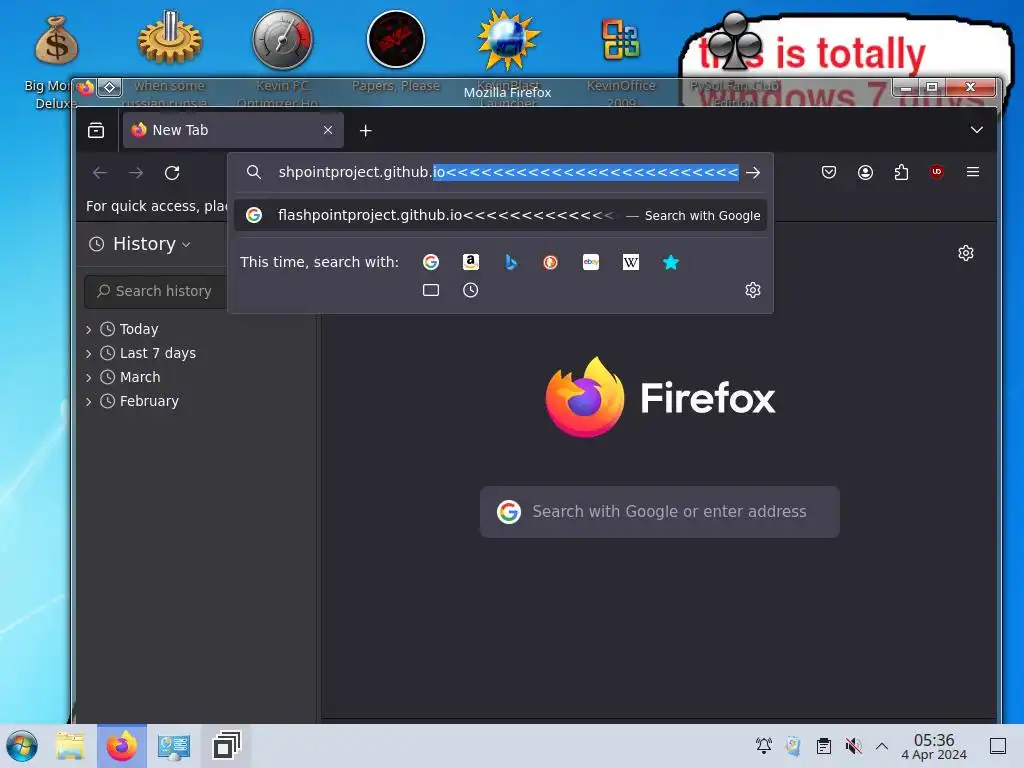This screenshot has width=1024, height=768.
Task: Expand the February history folder
Action: (x=89, y=402)
